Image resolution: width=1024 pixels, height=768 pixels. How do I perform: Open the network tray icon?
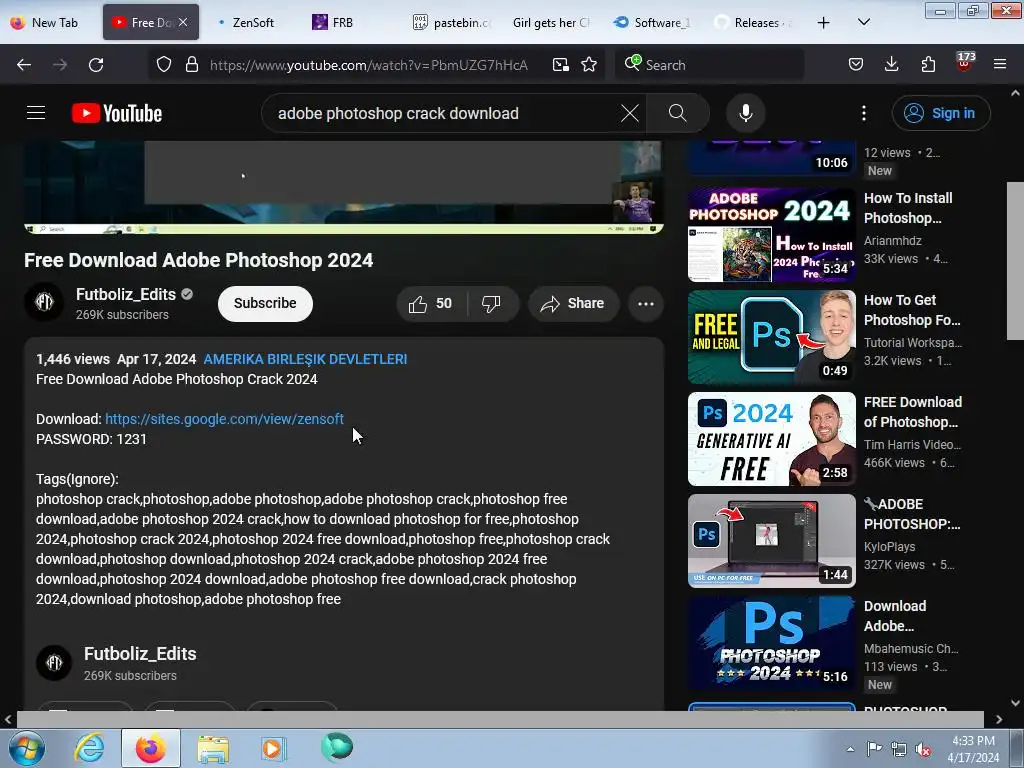[899, 749]
